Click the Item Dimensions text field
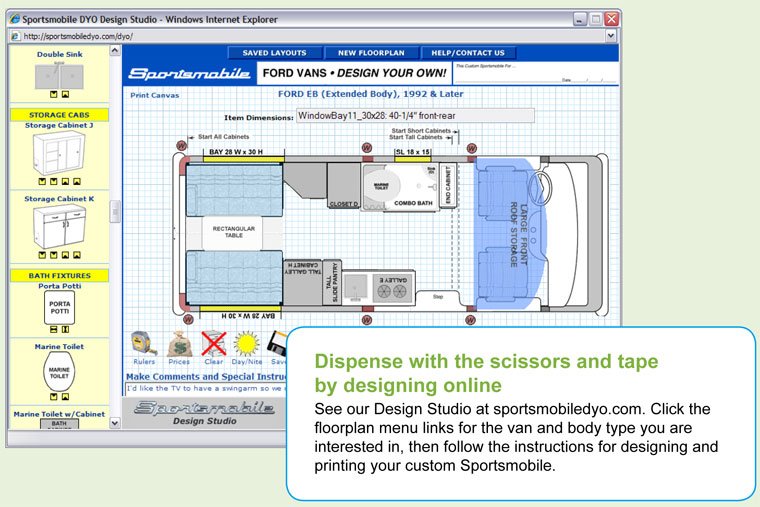 (414, 116)
